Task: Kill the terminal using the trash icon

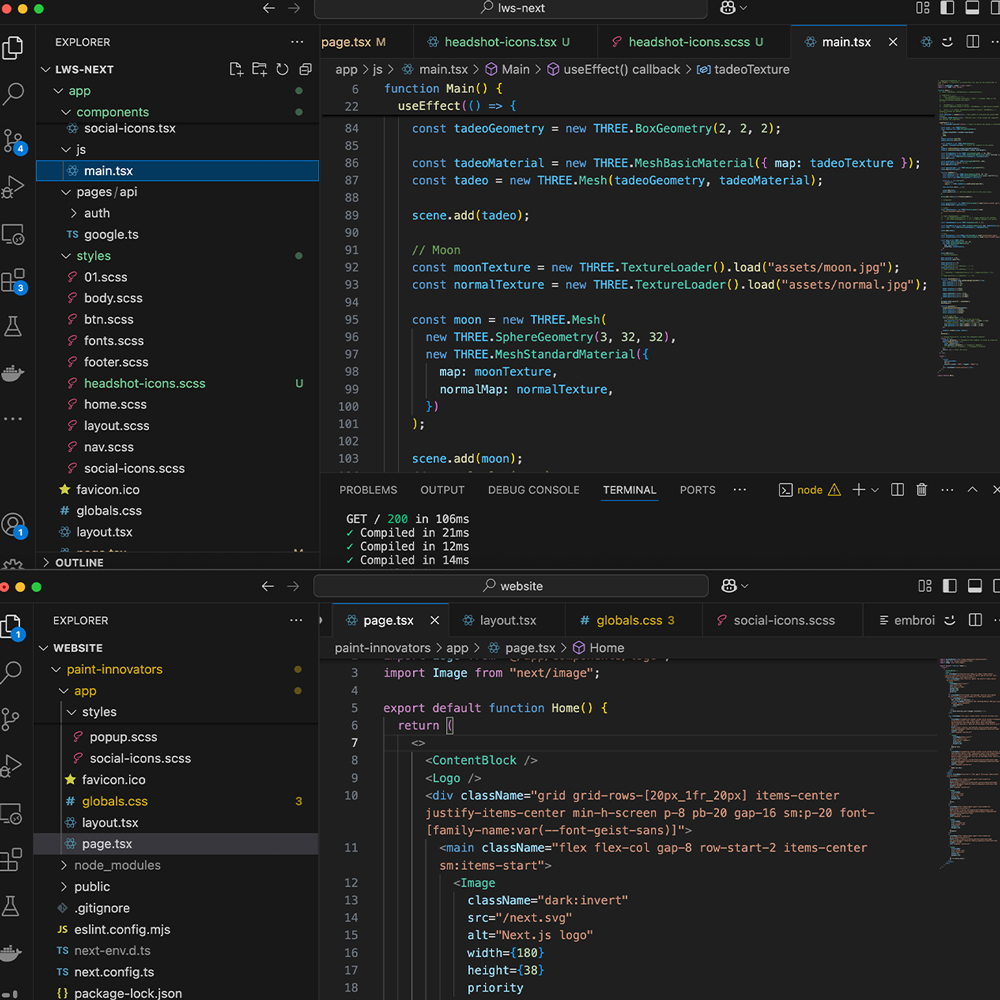Action: click(x=922, y=490)
